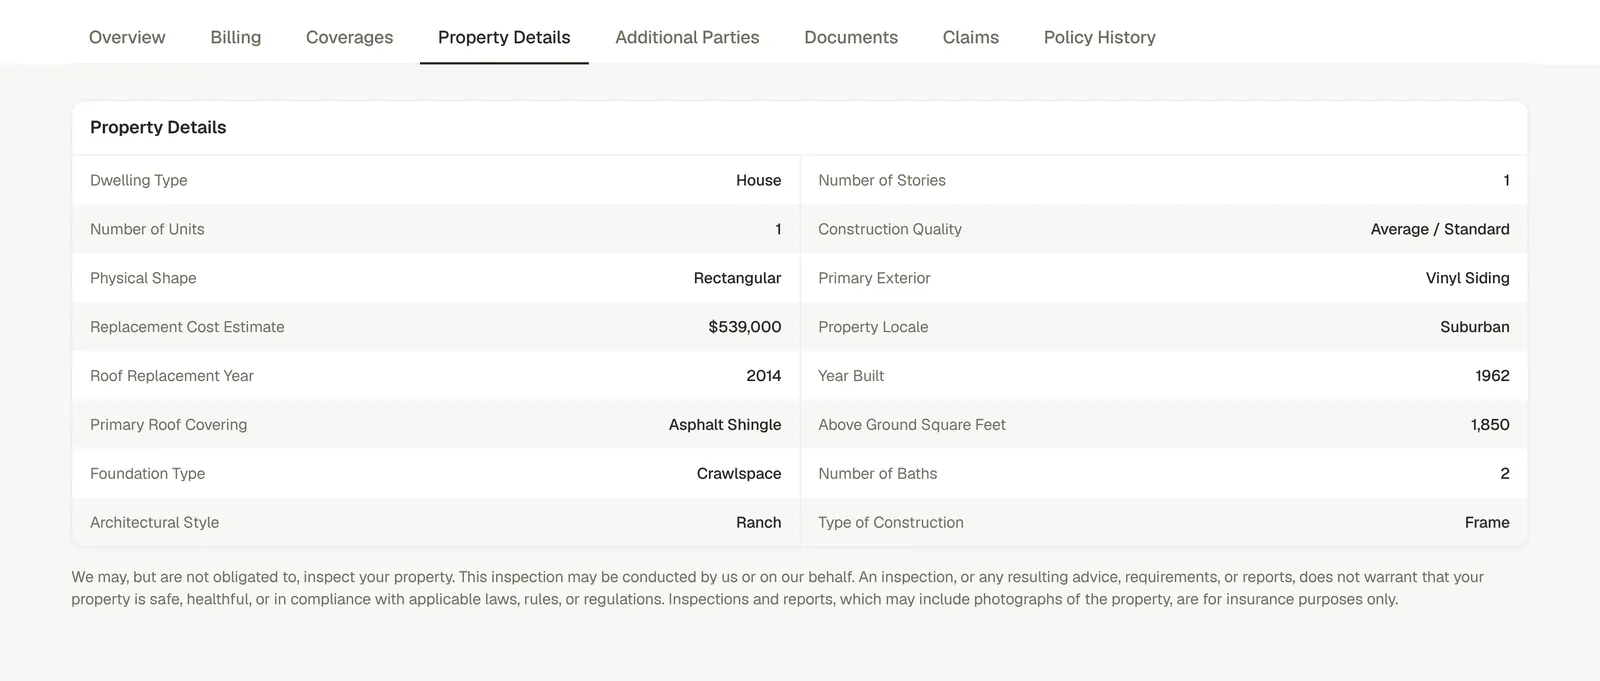Click the Construction Quality label
Viewport: 1600px width, 681px height.
click(890, 229)
